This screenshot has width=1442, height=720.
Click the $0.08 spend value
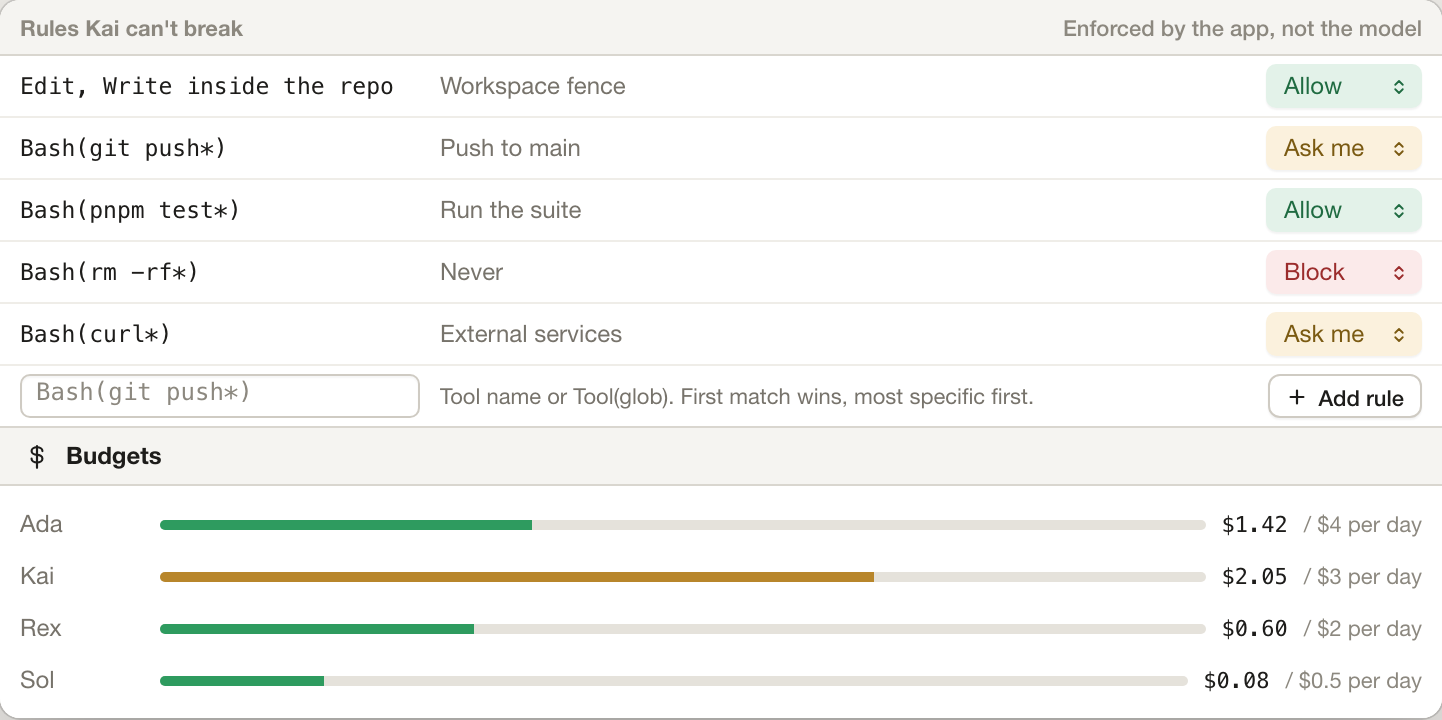click(x=1236, y=680)
